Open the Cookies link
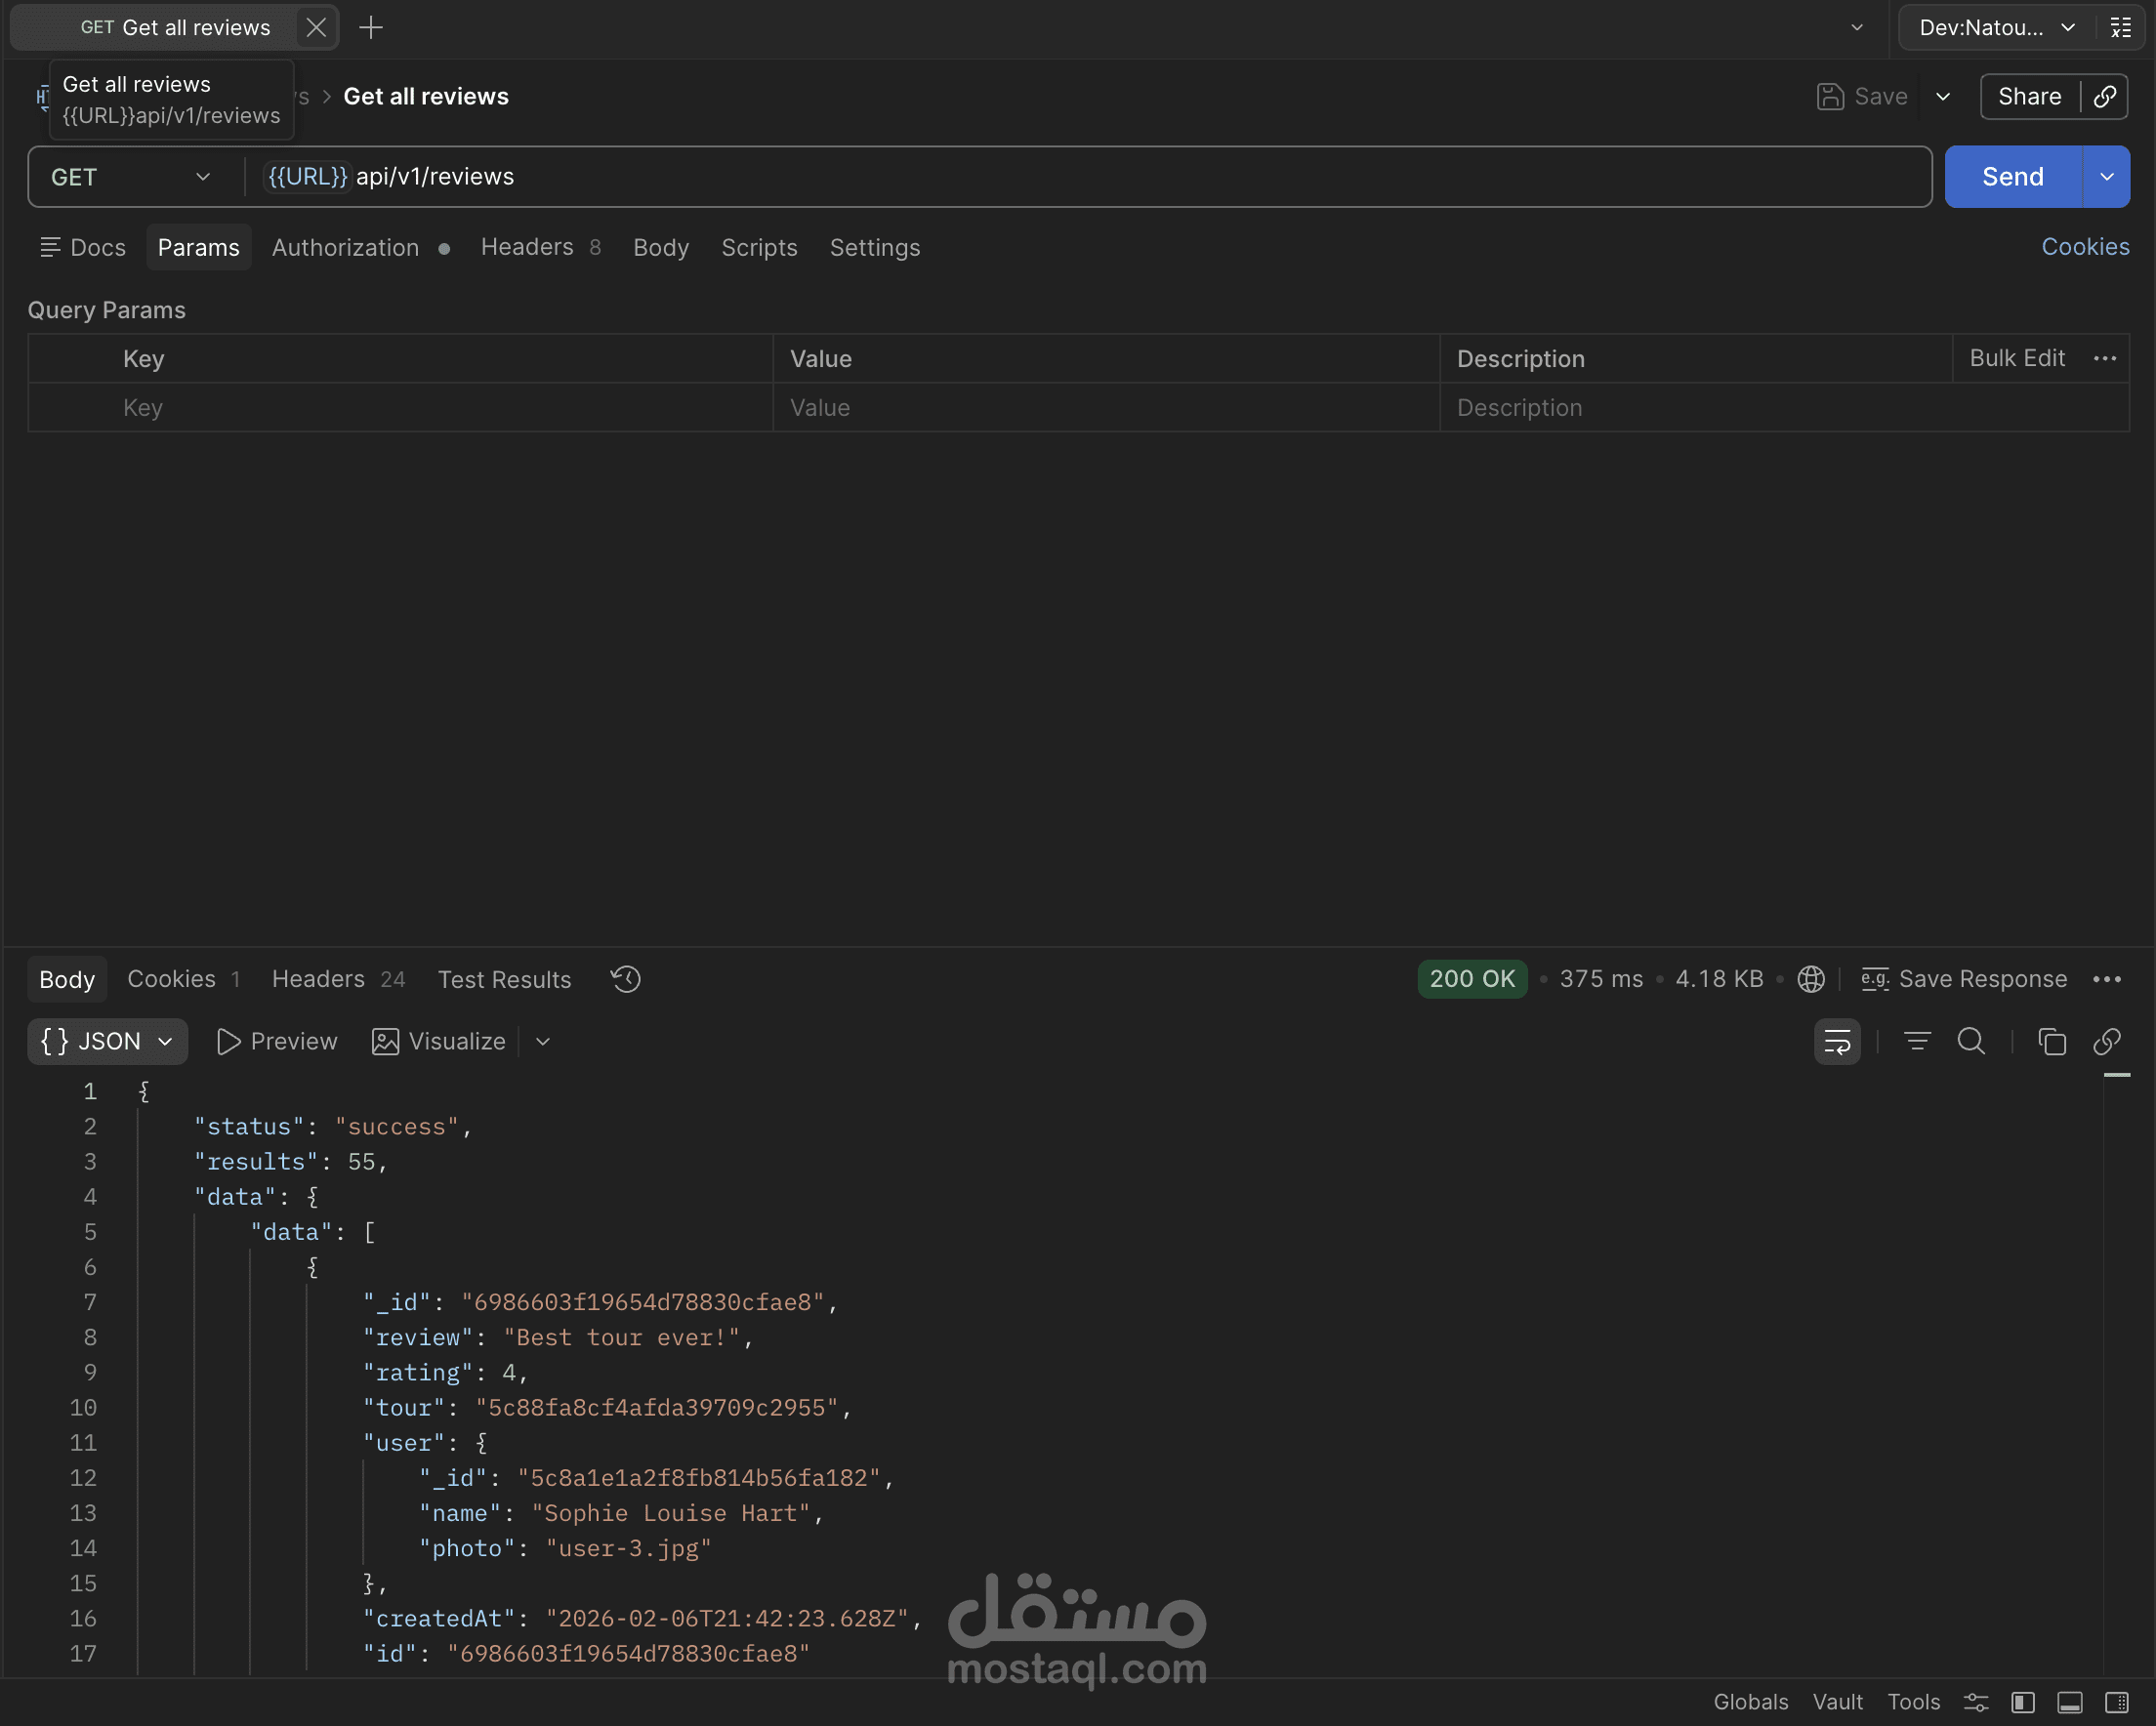Viewport: 2156px width, 1726px height. coord(2084,247)
